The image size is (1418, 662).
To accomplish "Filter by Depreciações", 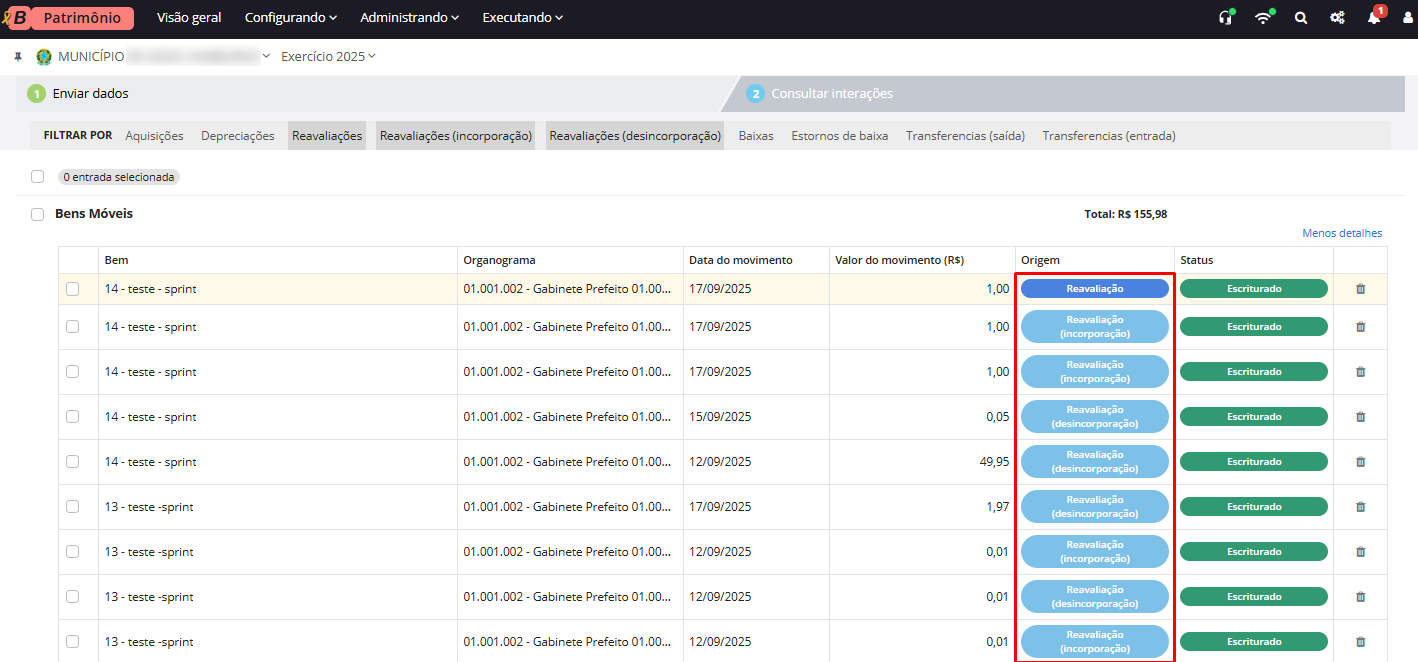I will click(x=237, y=136).
